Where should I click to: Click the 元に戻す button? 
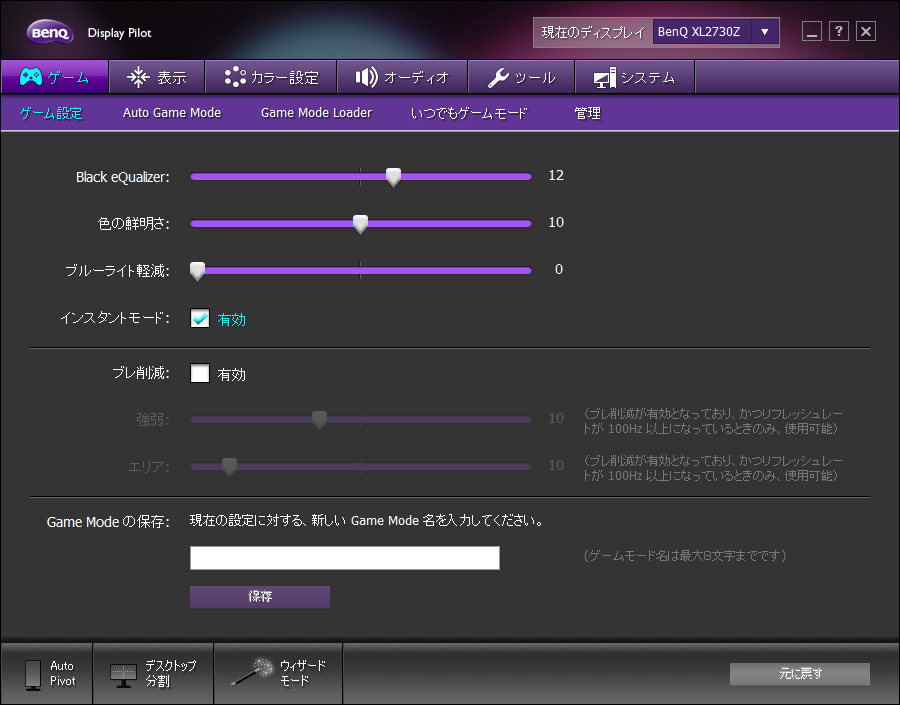pyautogui.click(x=800, y=673)
